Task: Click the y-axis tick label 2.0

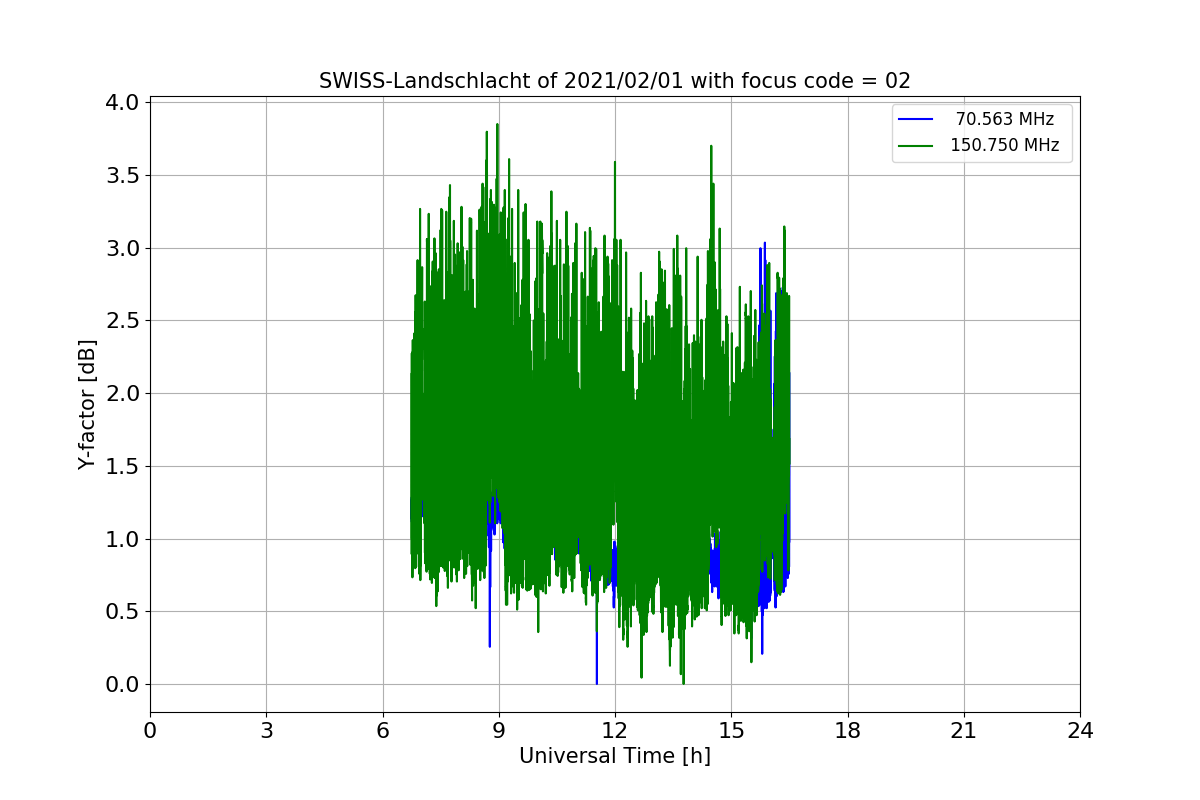Action: tap(123, 394)
